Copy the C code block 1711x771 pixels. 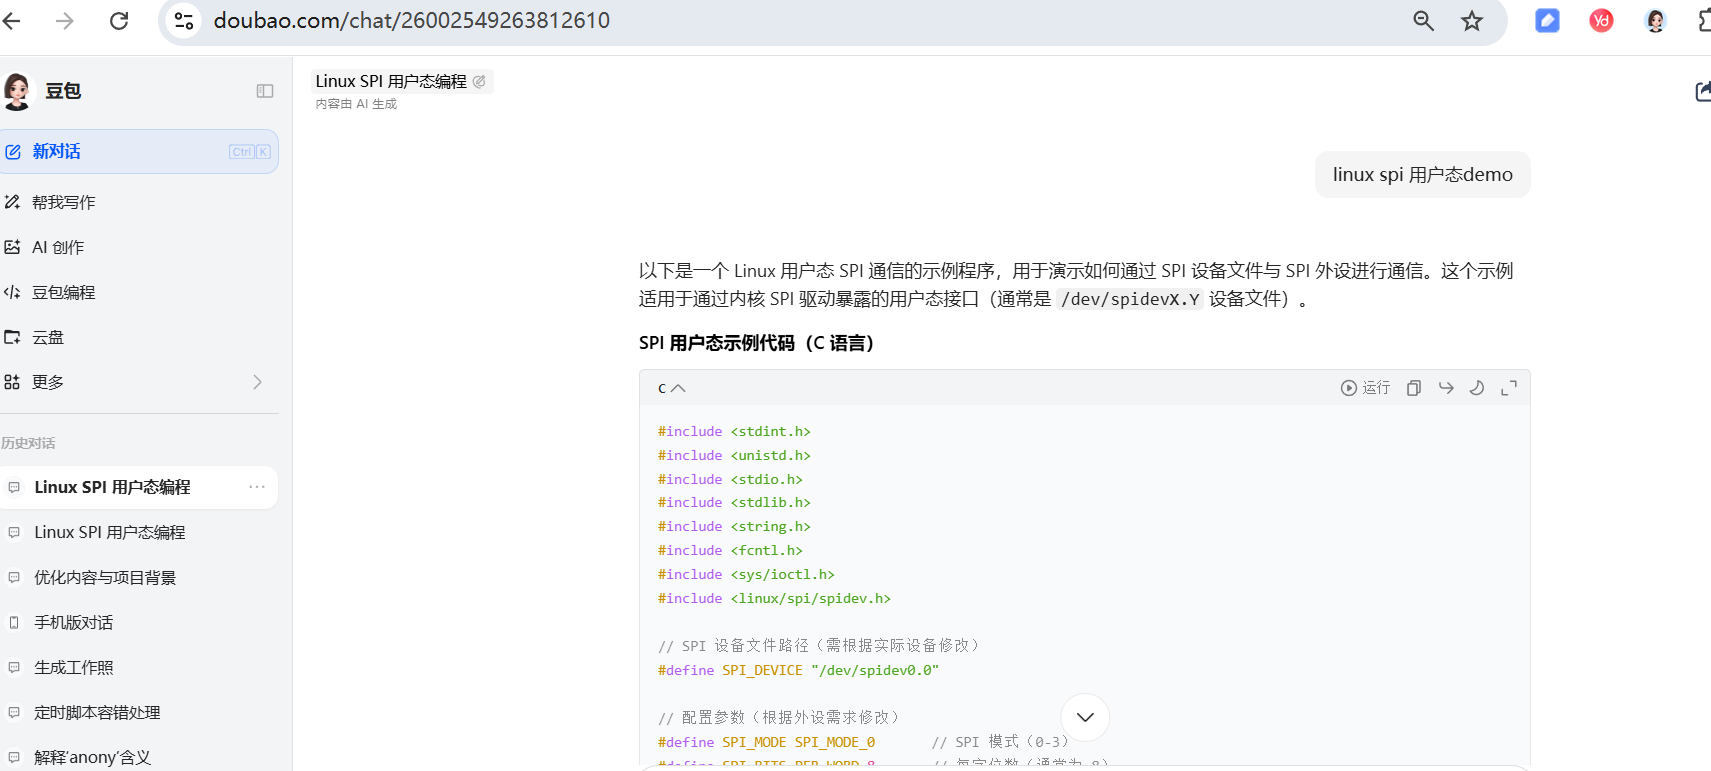click(x=1413, y=388)
